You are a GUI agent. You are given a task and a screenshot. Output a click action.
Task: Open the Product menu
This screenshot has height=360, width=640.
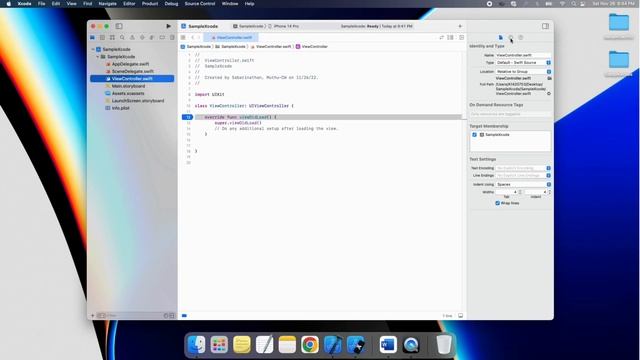pyautogui.click(x=150, y=4)
